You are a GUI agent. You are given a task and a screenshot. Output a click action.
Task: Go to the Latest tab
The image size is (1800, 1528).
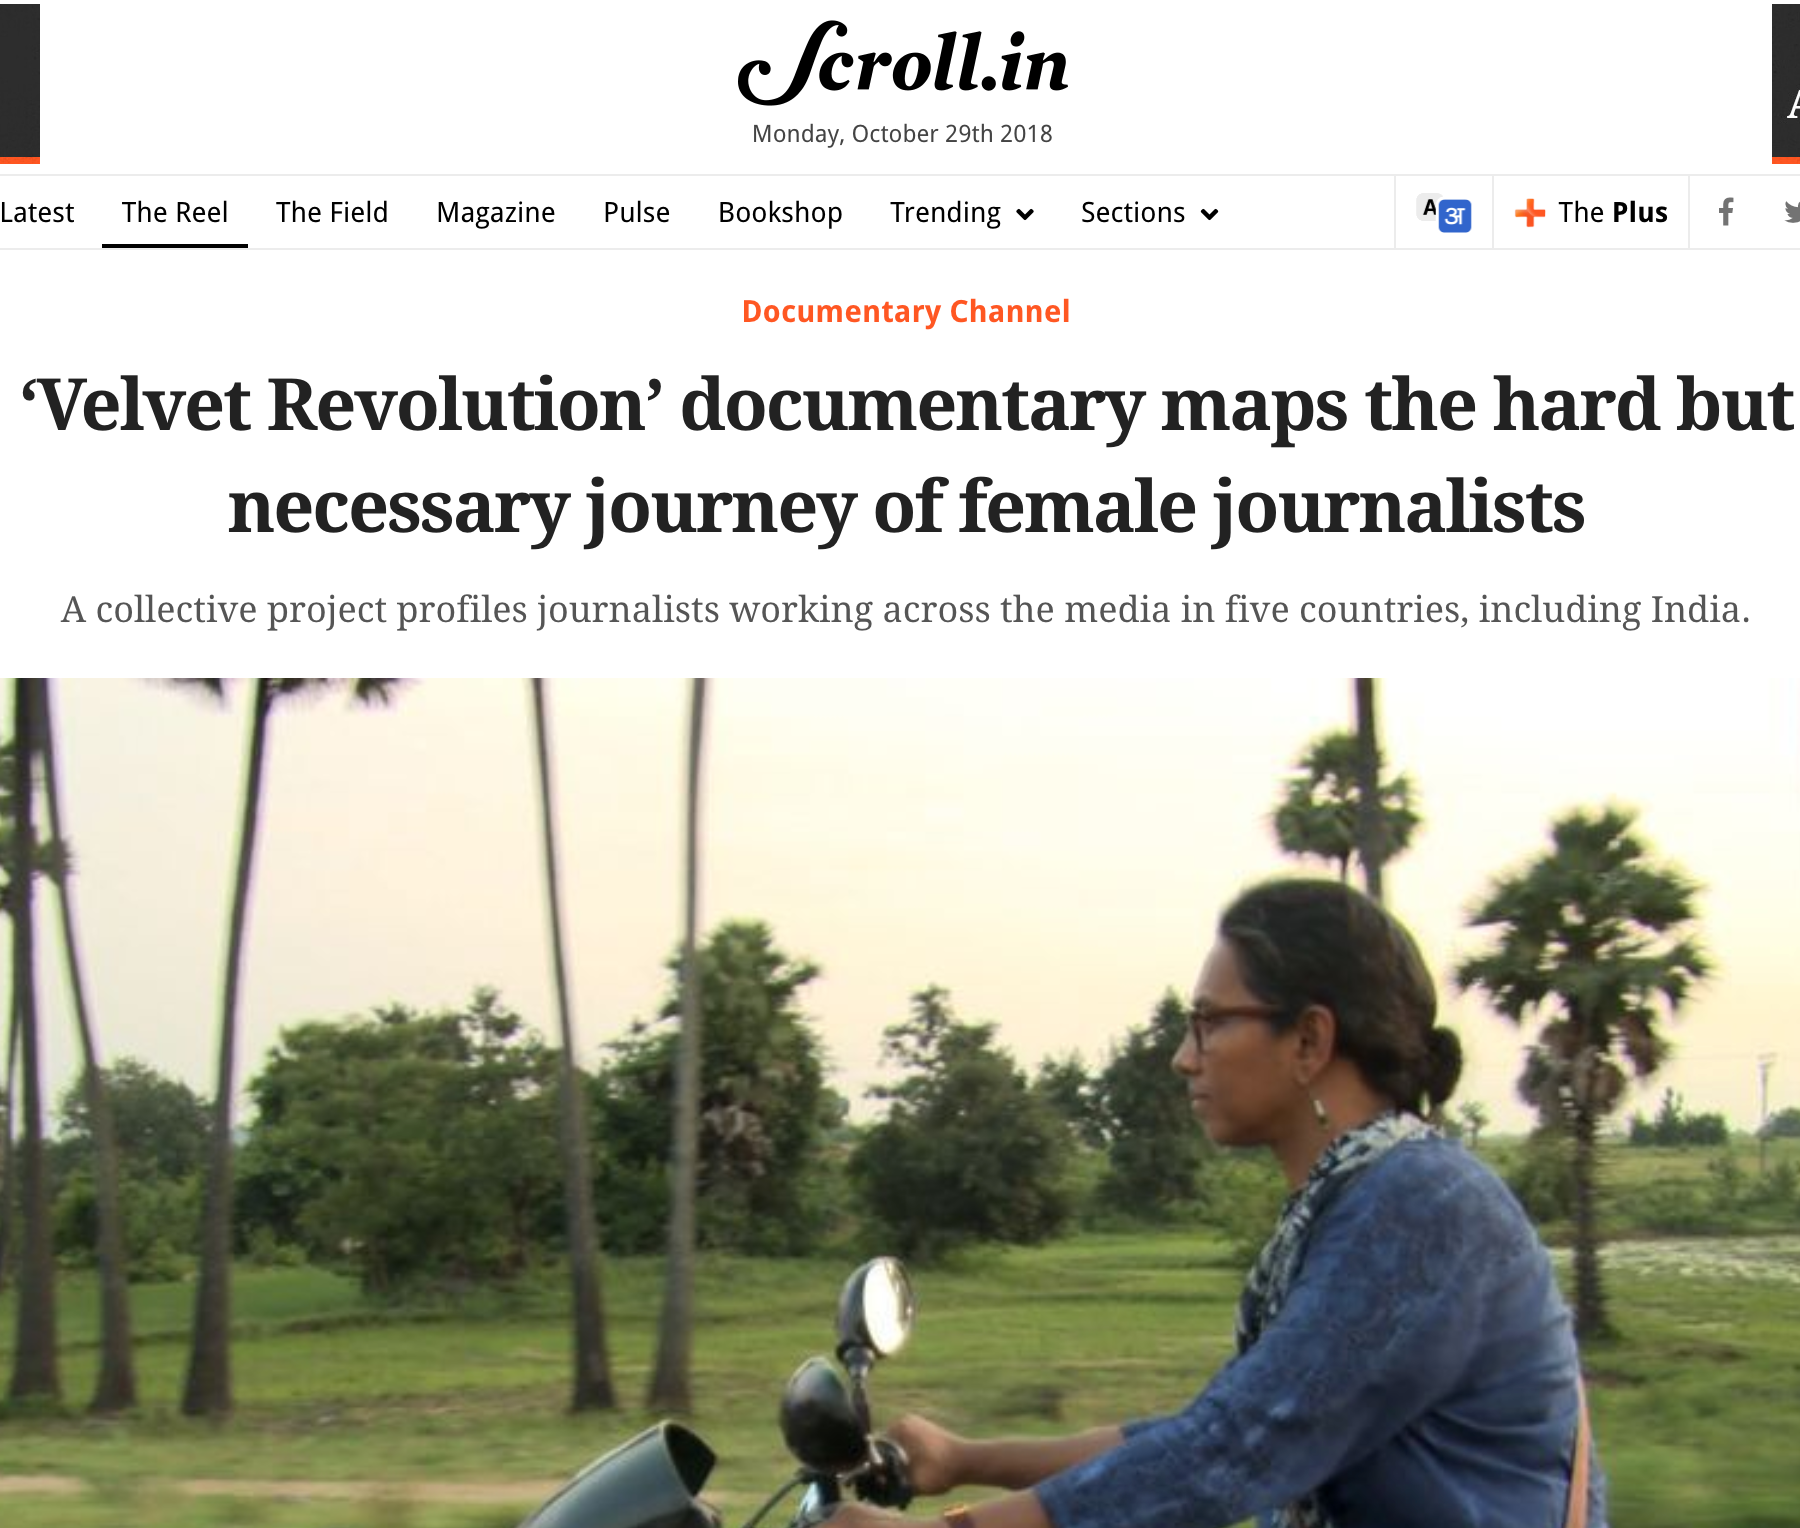pyautogui.click(x=37, y=212)
